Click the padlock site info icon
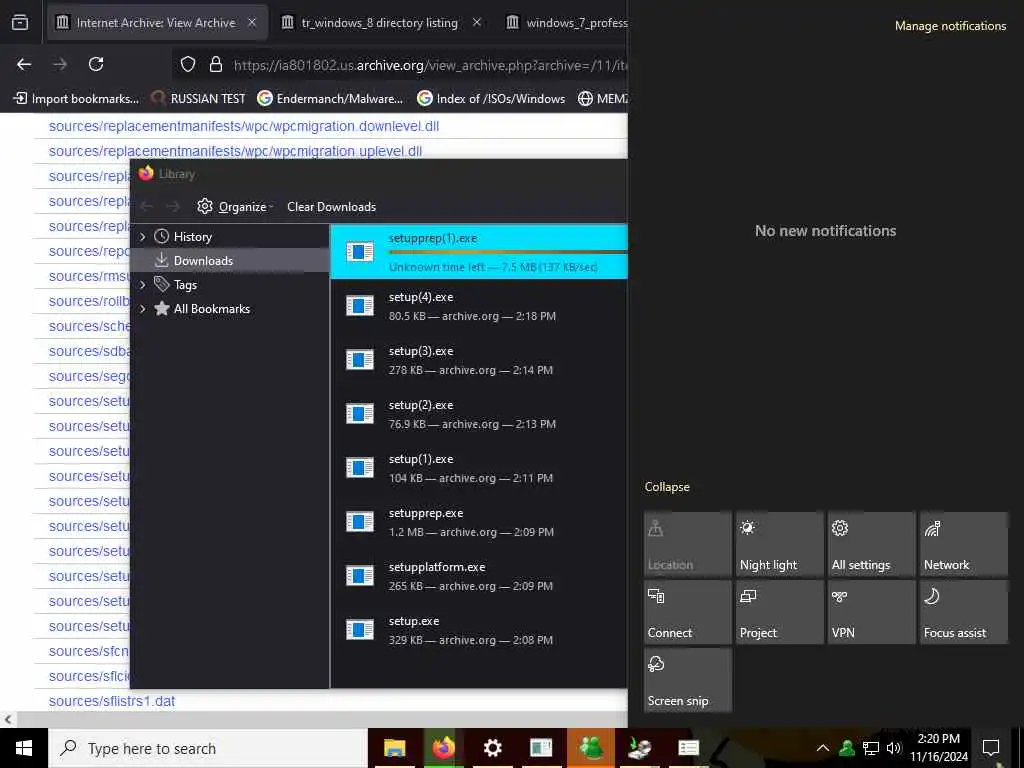 [216, 65]
